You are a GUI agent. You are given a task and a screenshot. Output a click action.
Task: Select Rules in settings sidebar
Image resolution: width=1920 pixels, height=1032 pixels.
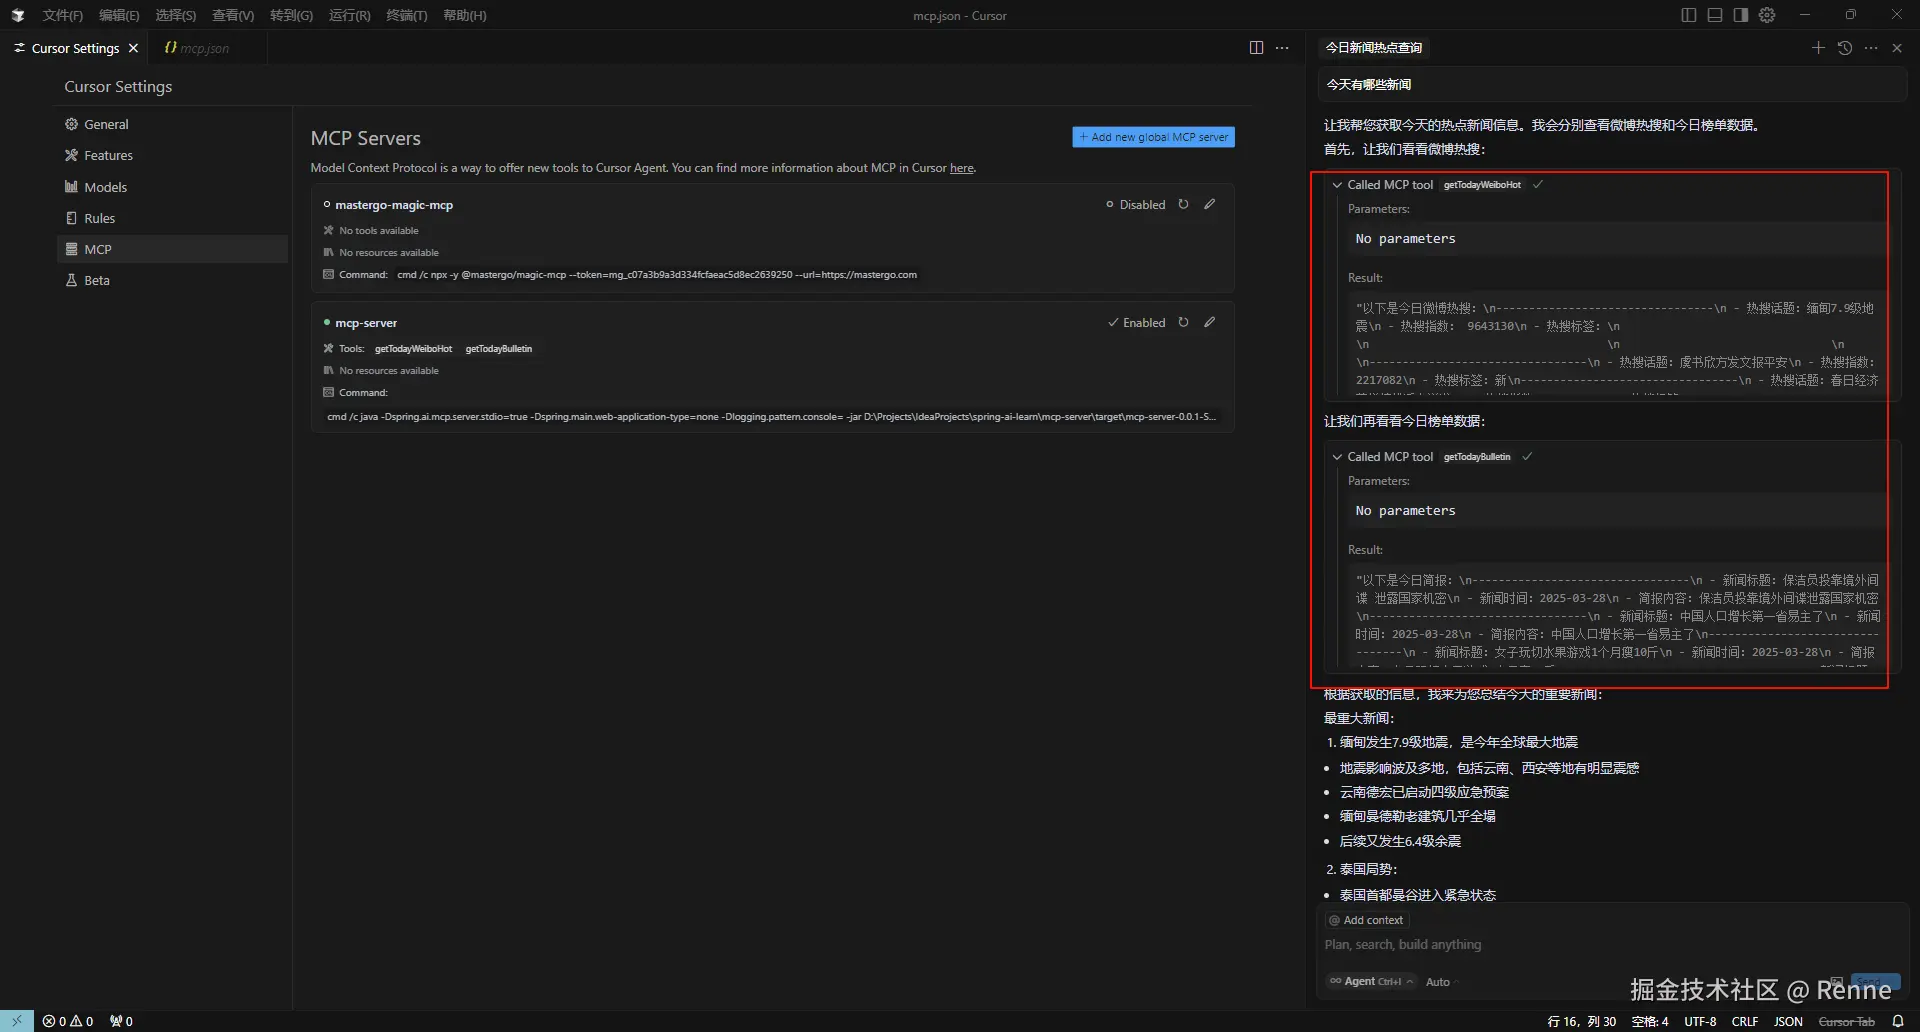tap(172, 218)
